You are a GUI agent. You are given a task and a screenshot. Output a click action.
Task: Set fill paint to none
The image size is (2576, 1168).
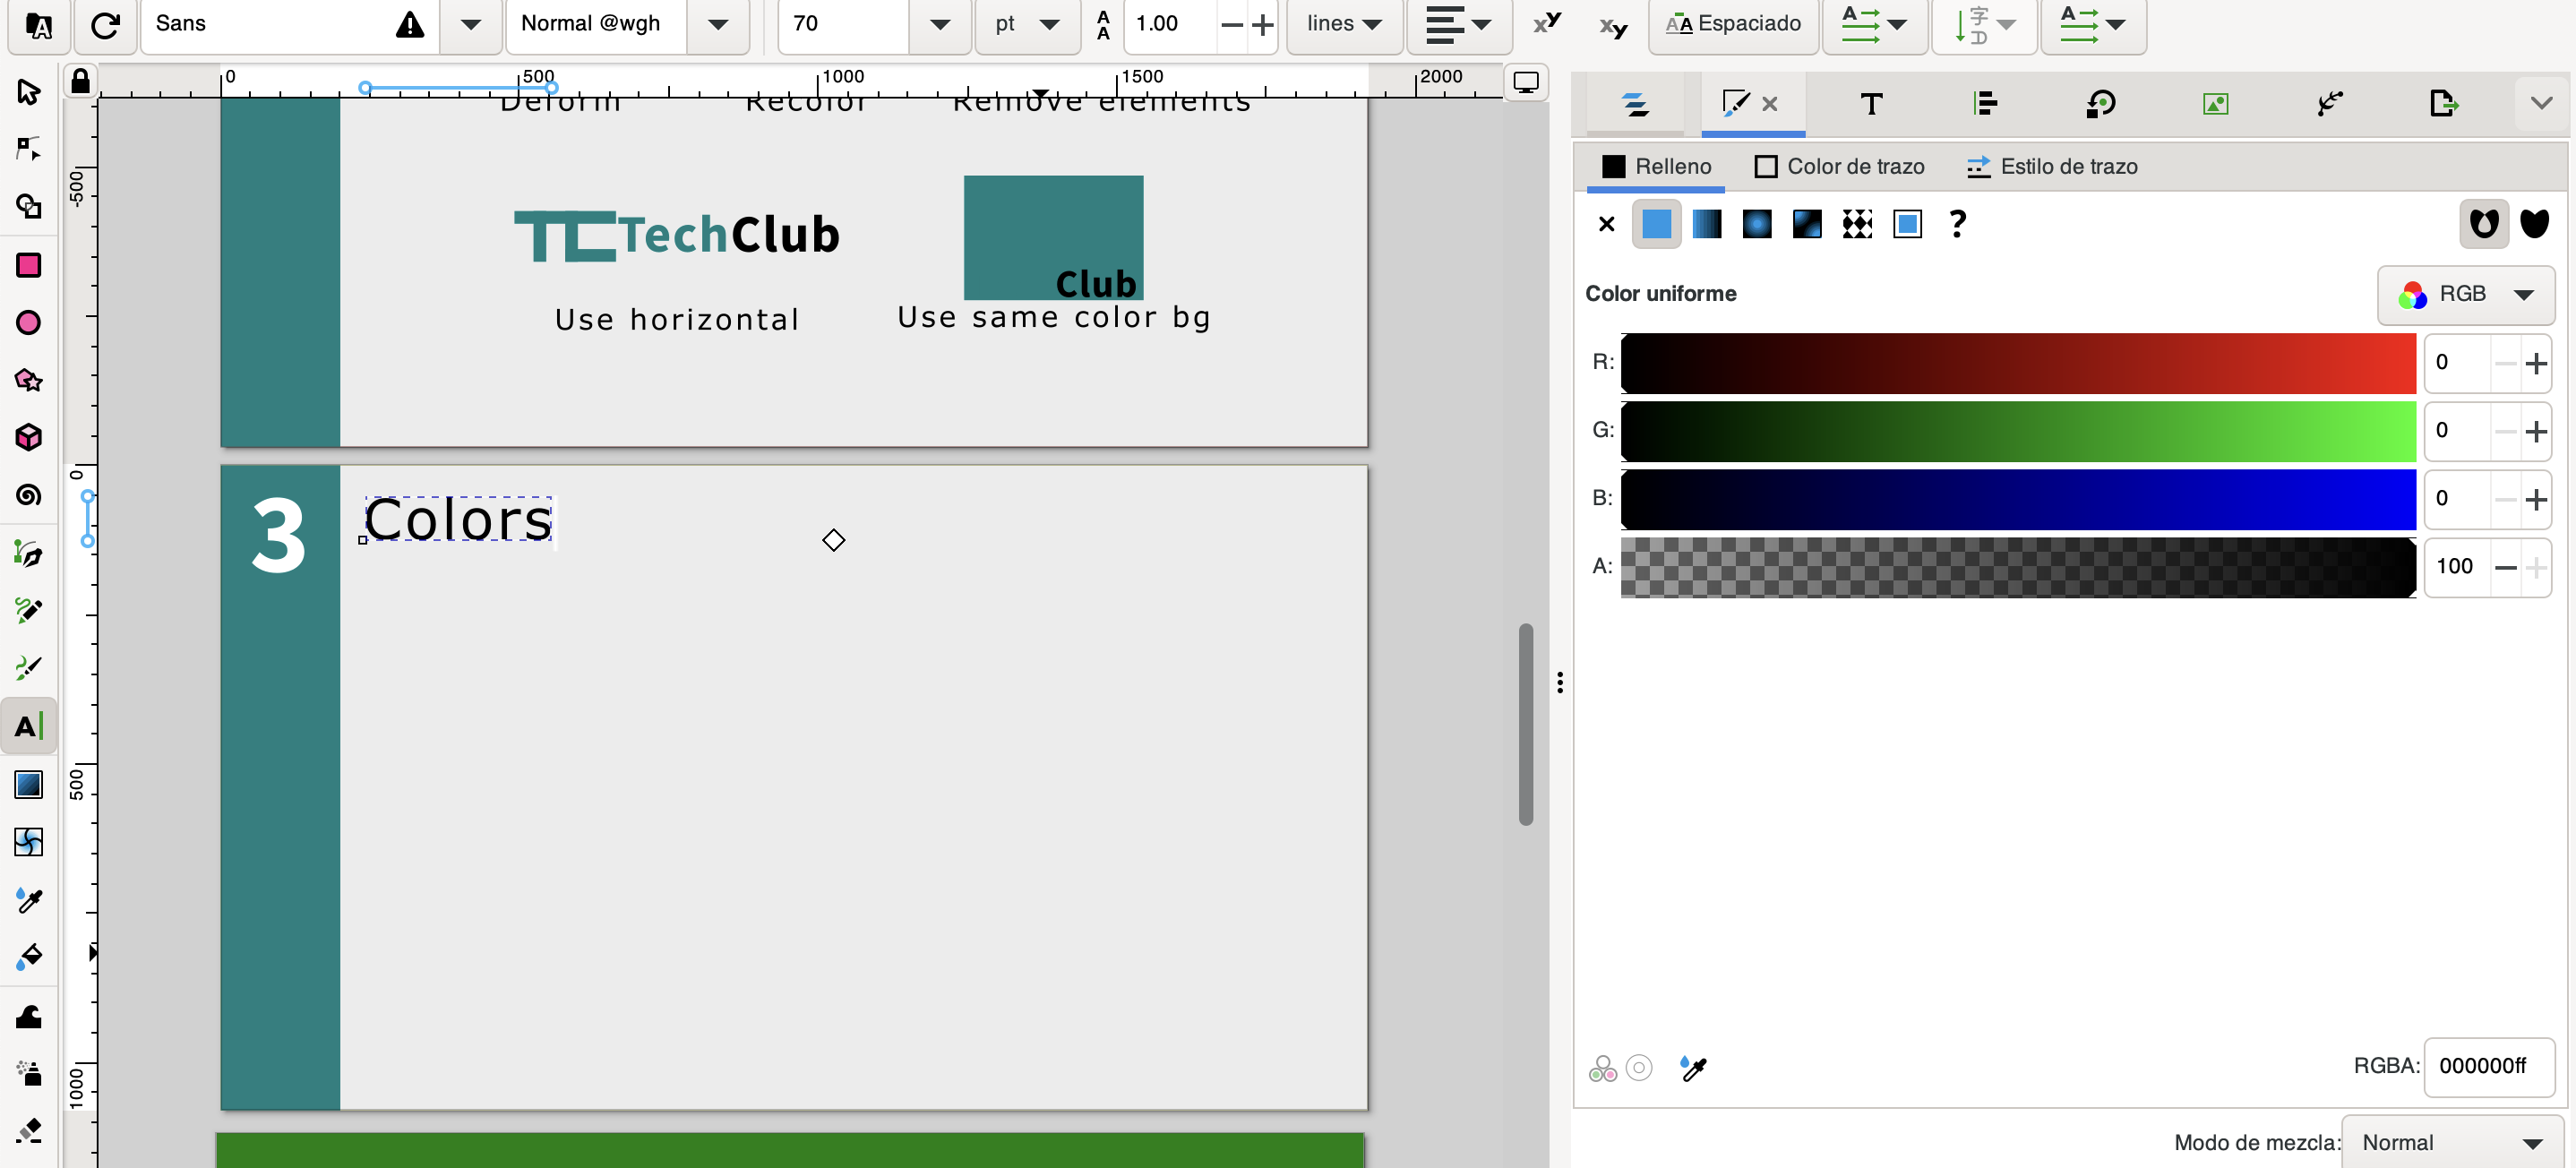pos(1606,224)
